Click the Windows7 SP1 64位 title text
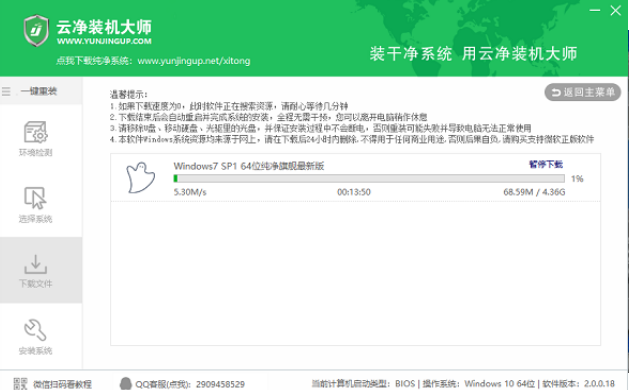The image size is (629, 390). click(249, 166)
